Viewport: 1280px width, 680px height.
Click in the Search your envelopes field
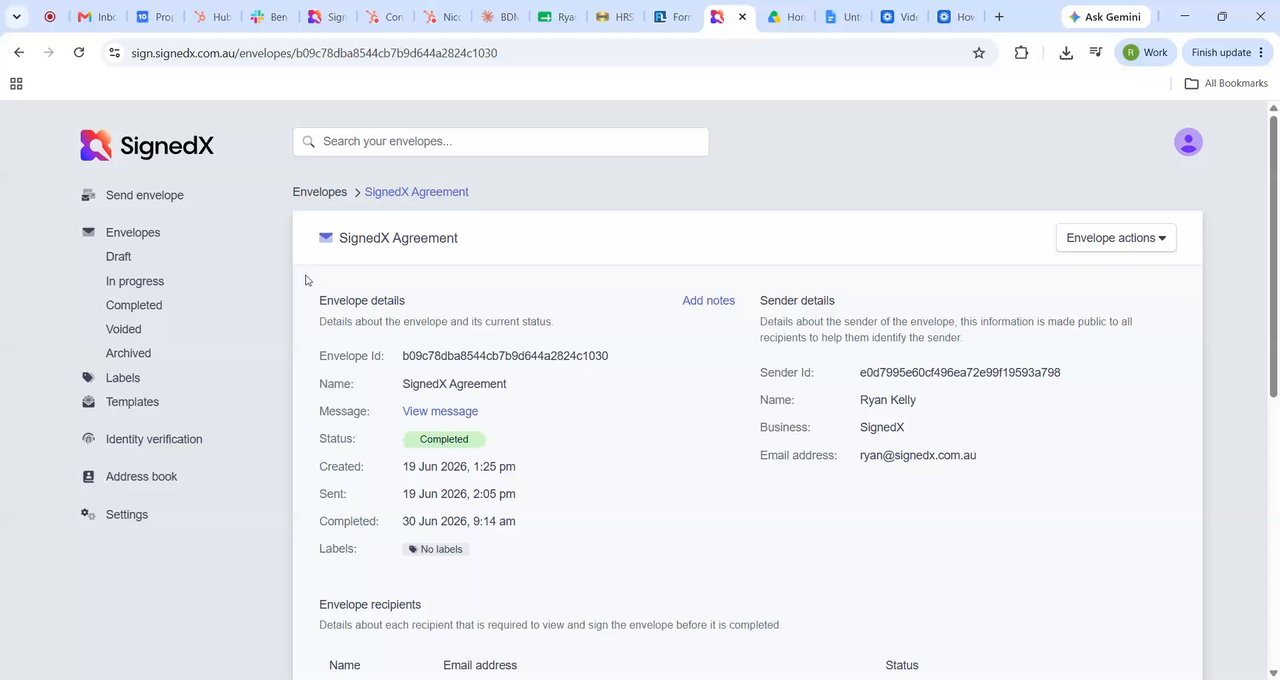click(x=501, y=142)
